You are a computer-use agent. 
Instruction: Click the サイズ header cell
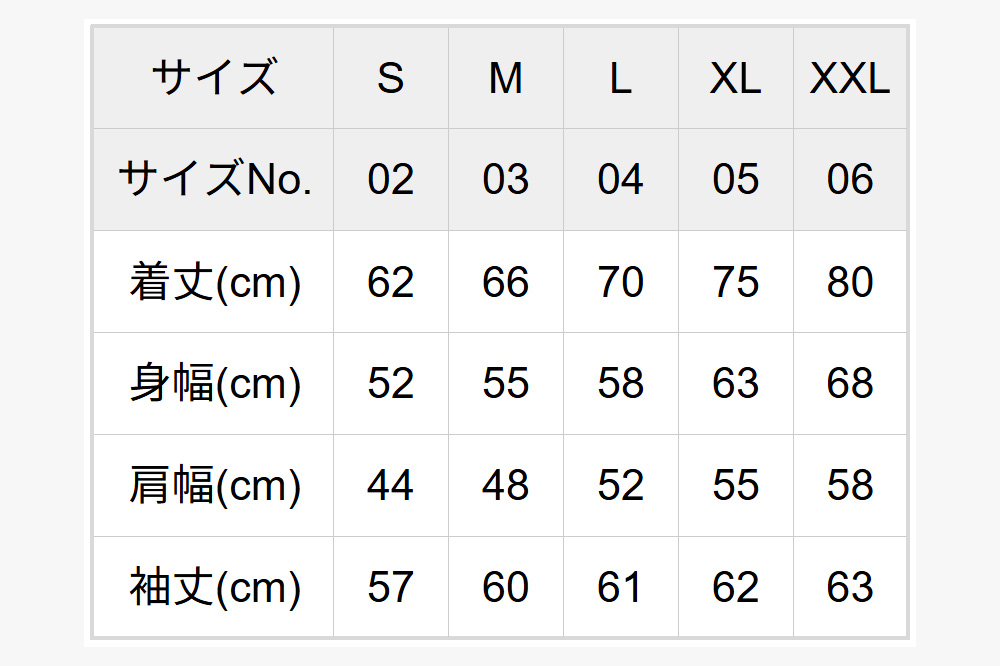click(213, 78)
